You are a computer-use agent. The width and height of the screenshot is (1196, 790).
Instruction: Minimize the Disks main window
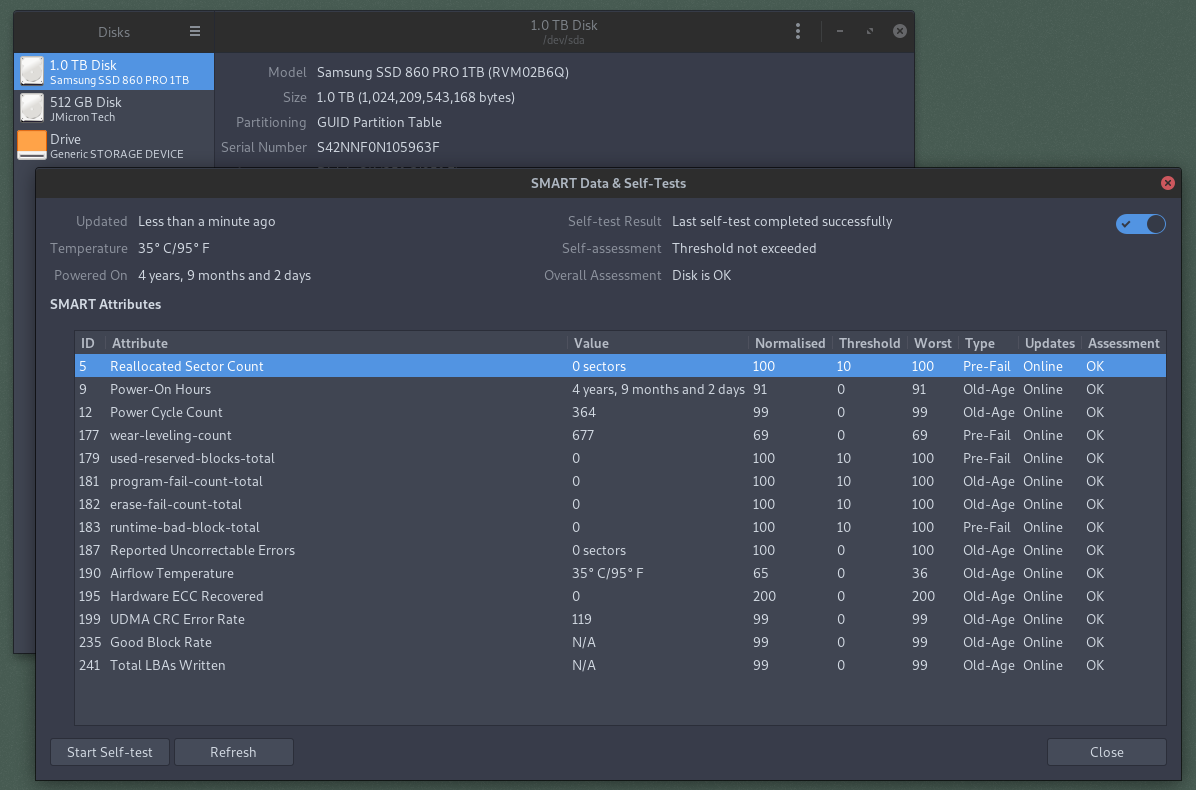[x=840, y=31]
